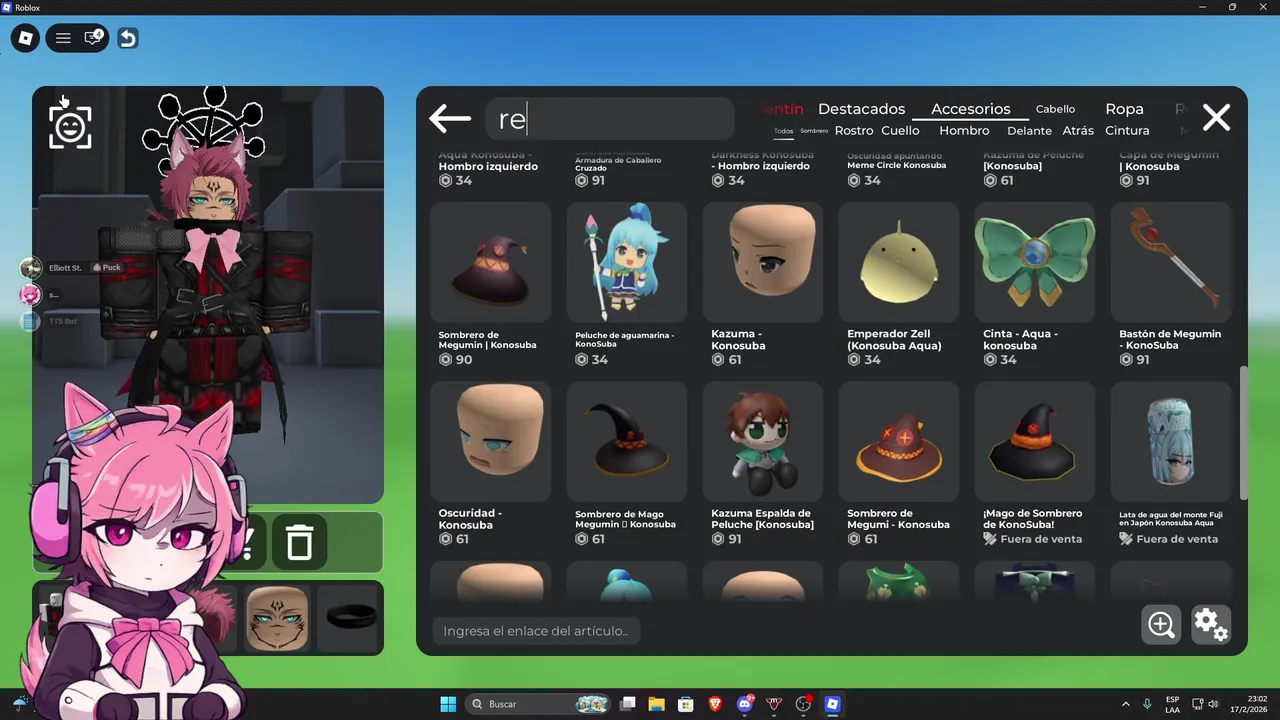Click the Elliott St. player entry
Screen dimensions: 1280x720
(65, 268)
